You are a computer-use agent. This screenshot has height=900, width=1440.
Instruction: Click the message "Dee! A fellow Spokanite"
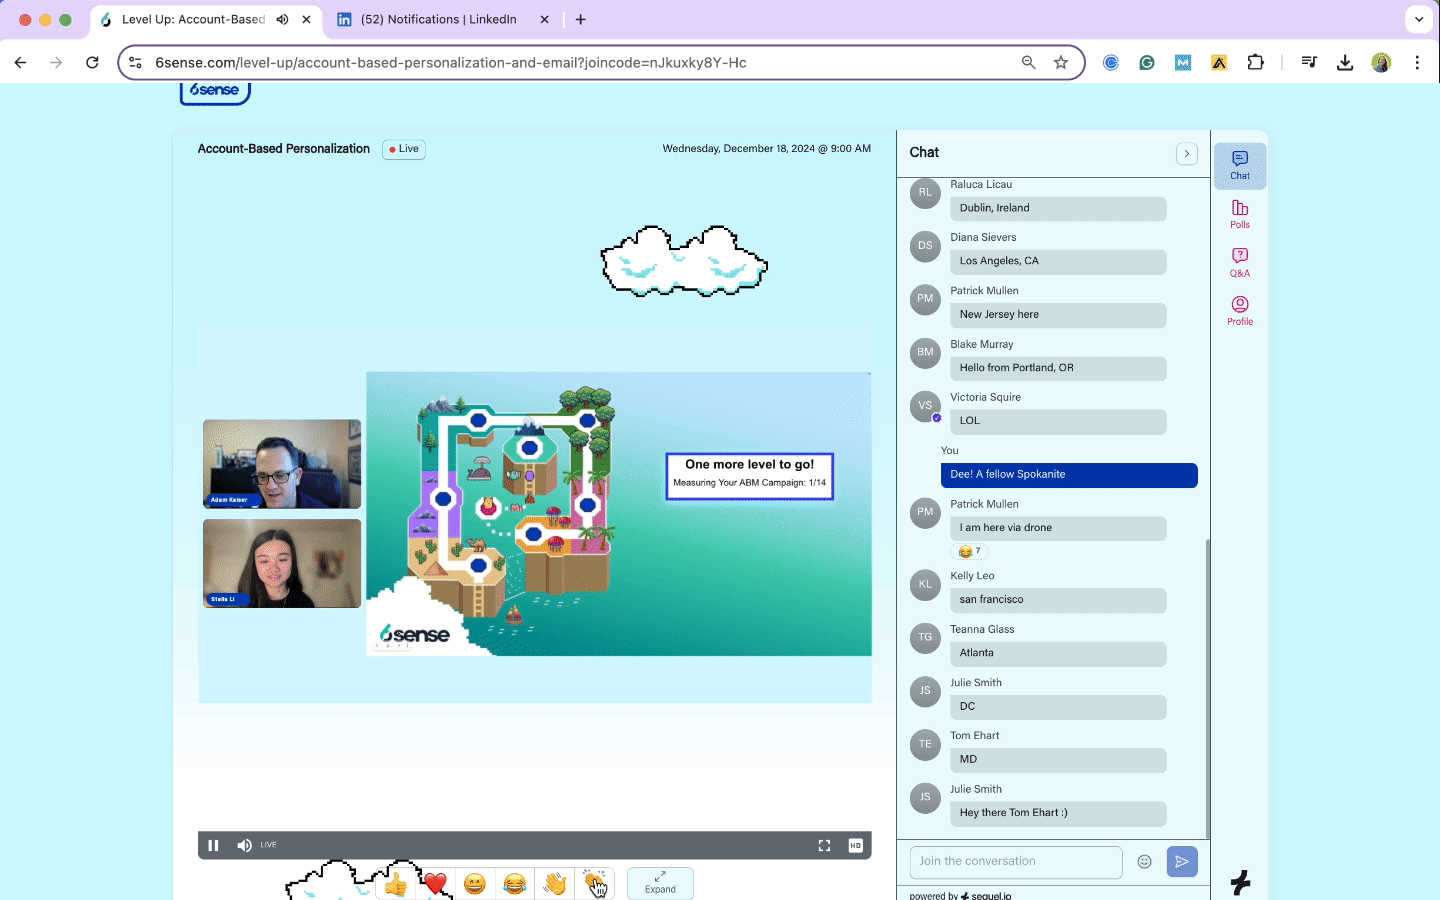[1069, 475]
